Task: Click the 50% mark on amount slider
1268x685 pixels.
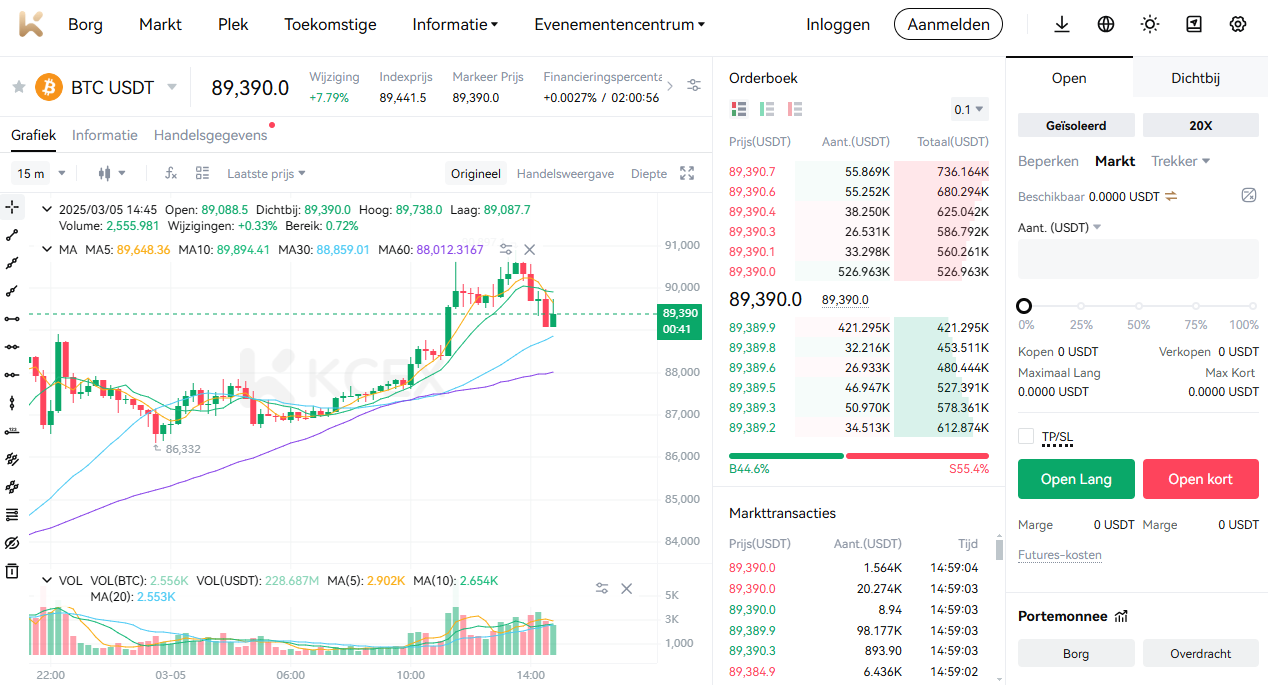Action: click(1138, 306)
